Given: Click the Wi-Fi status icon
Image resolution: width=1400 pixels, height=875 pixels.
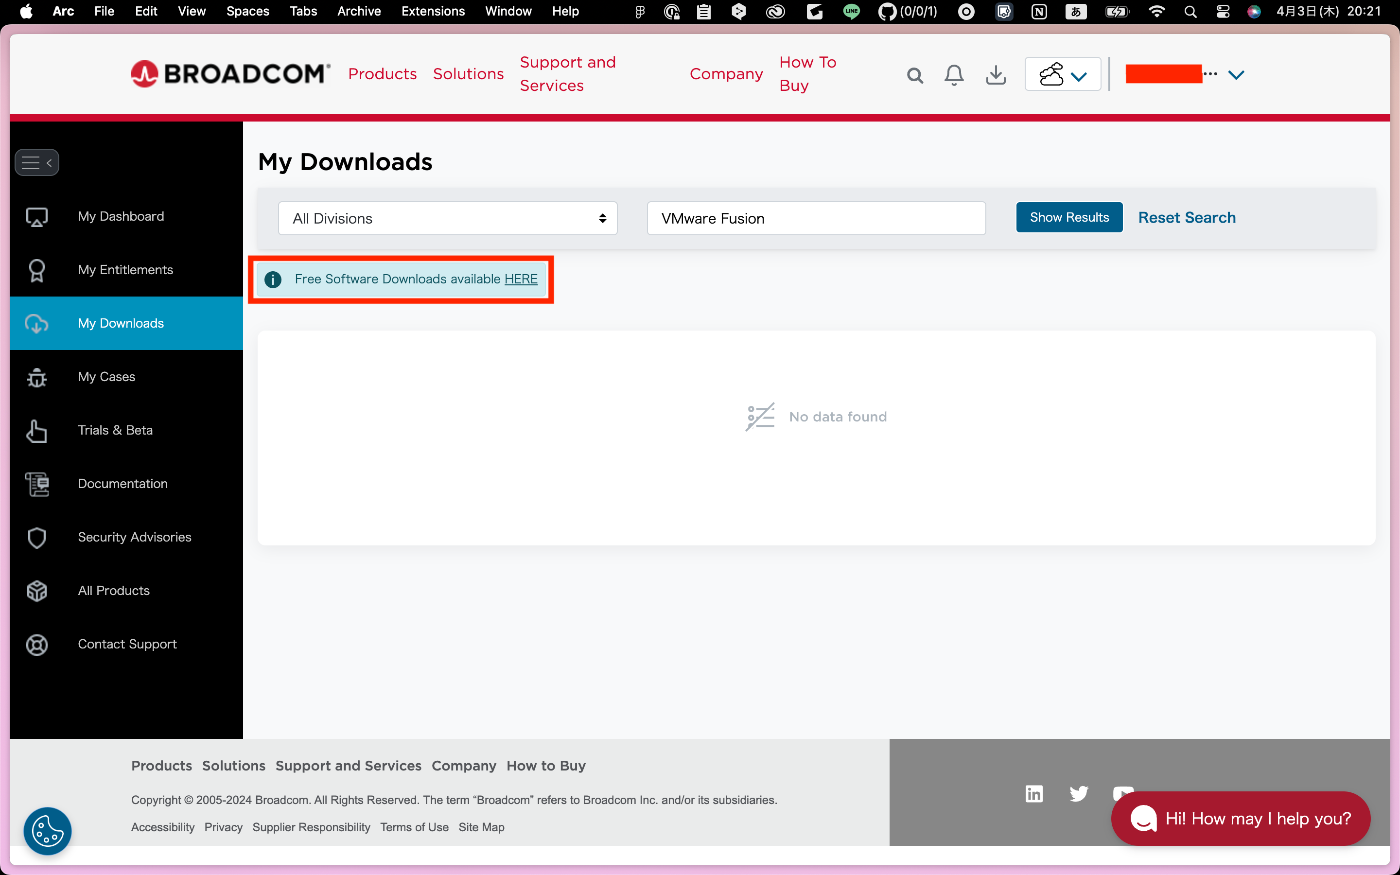Looking at the screenshot, I should pyautogui.click(x=1157, y=11).
